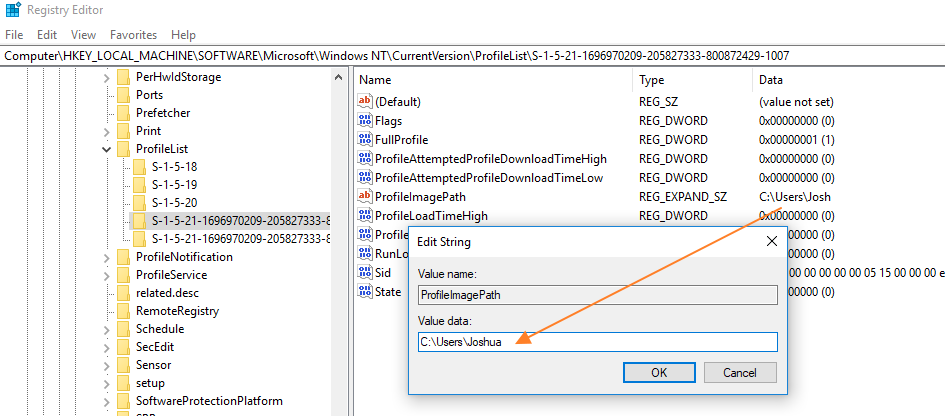The width and height of the screenshot is (945, 416).
Task: Click the FullProfile DWORD value icon
Action: pos(365,139)
